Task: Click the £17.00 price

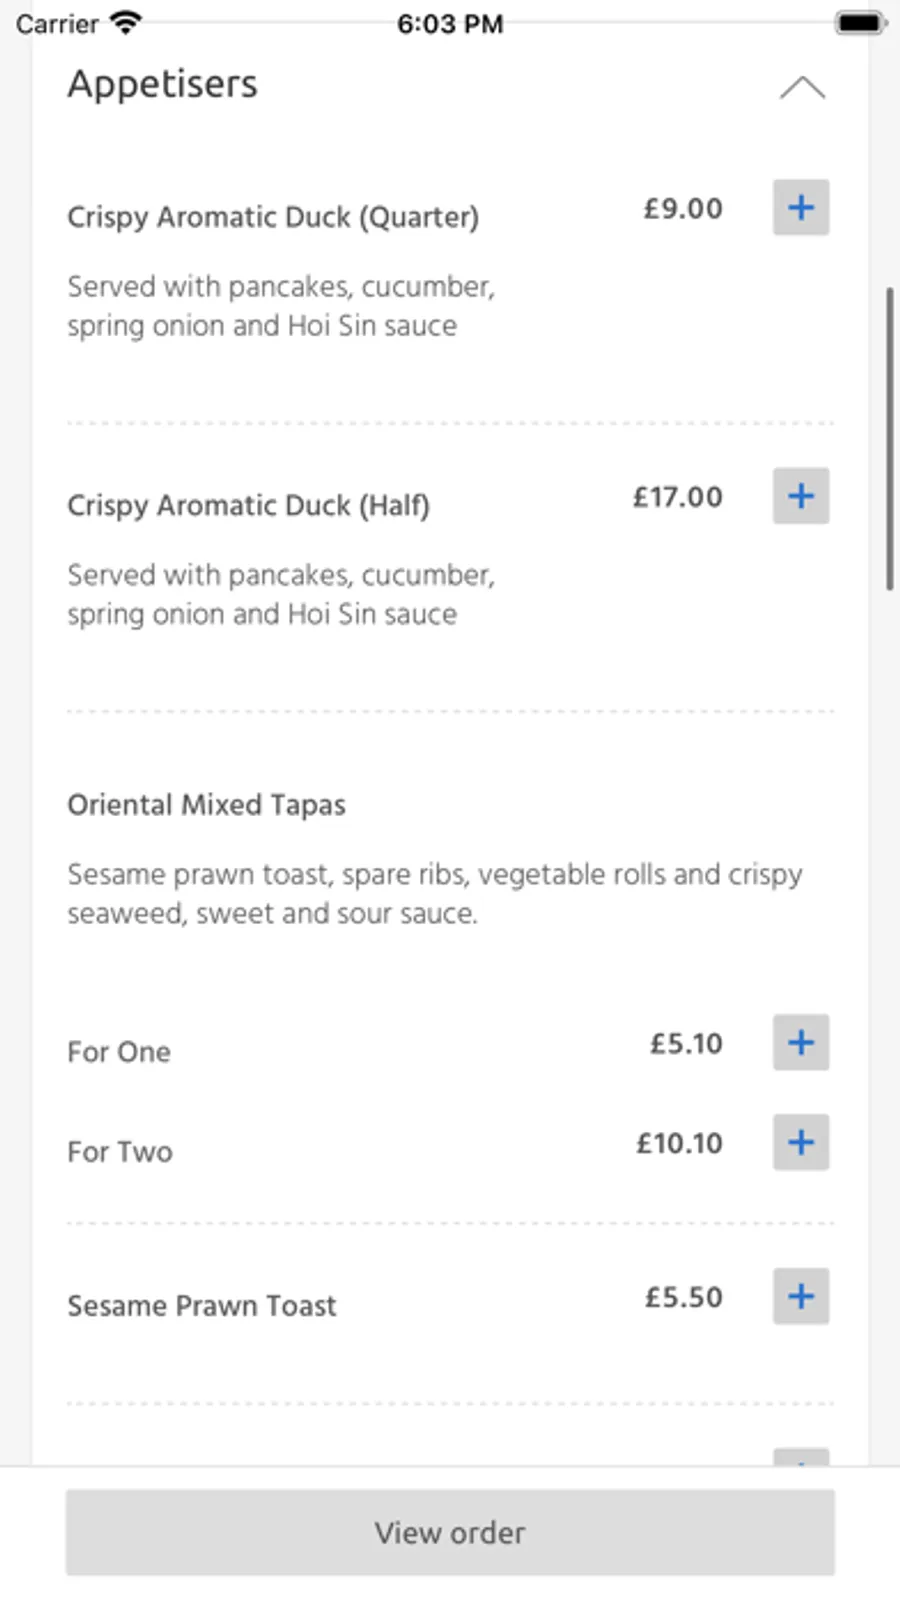Action: [x=677, y=497]
